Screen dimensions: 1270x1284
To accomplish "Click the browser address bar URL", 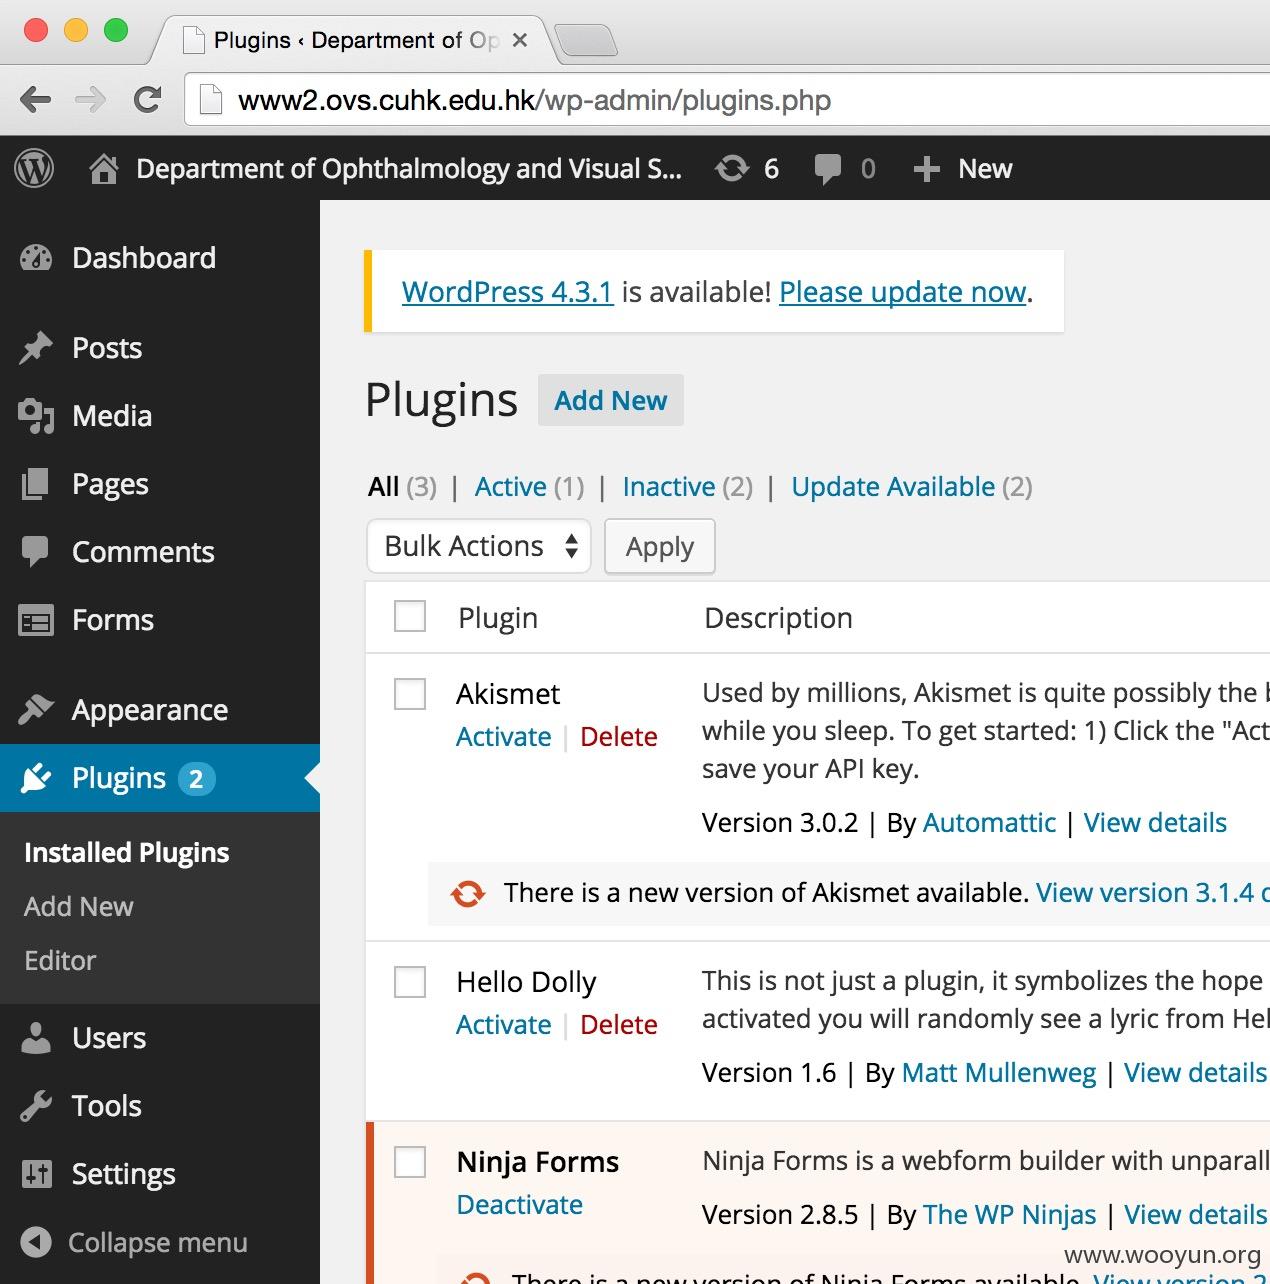I will 534,101.
